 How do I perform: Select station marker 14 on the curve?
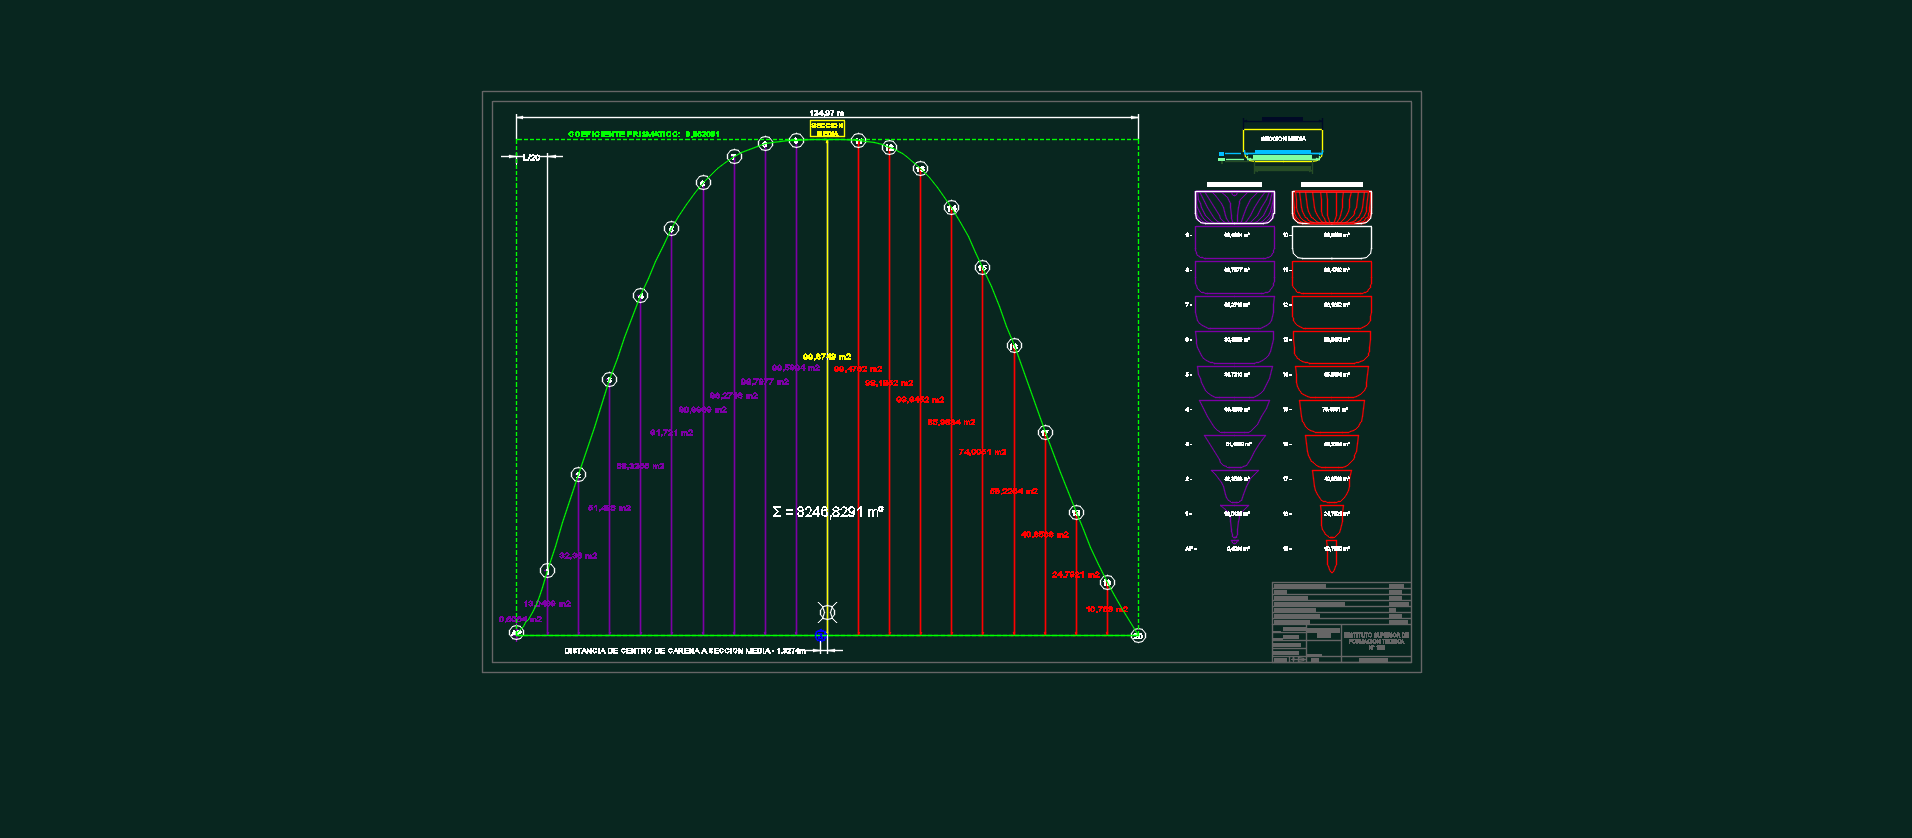pos(951,208)
